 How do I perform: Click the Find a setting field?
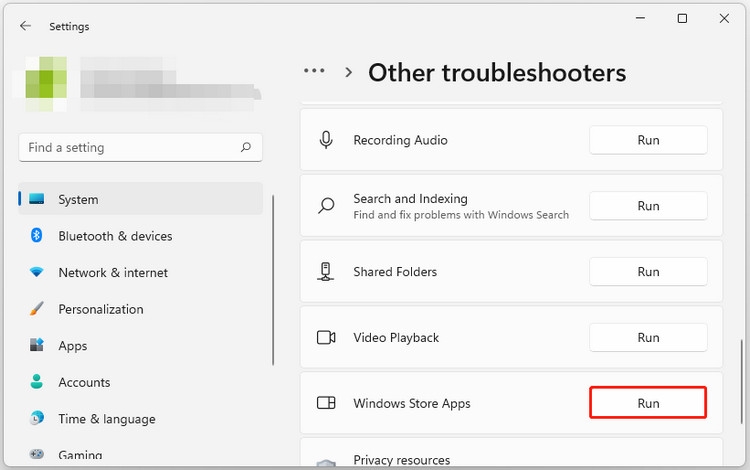[x=140, y=147]
